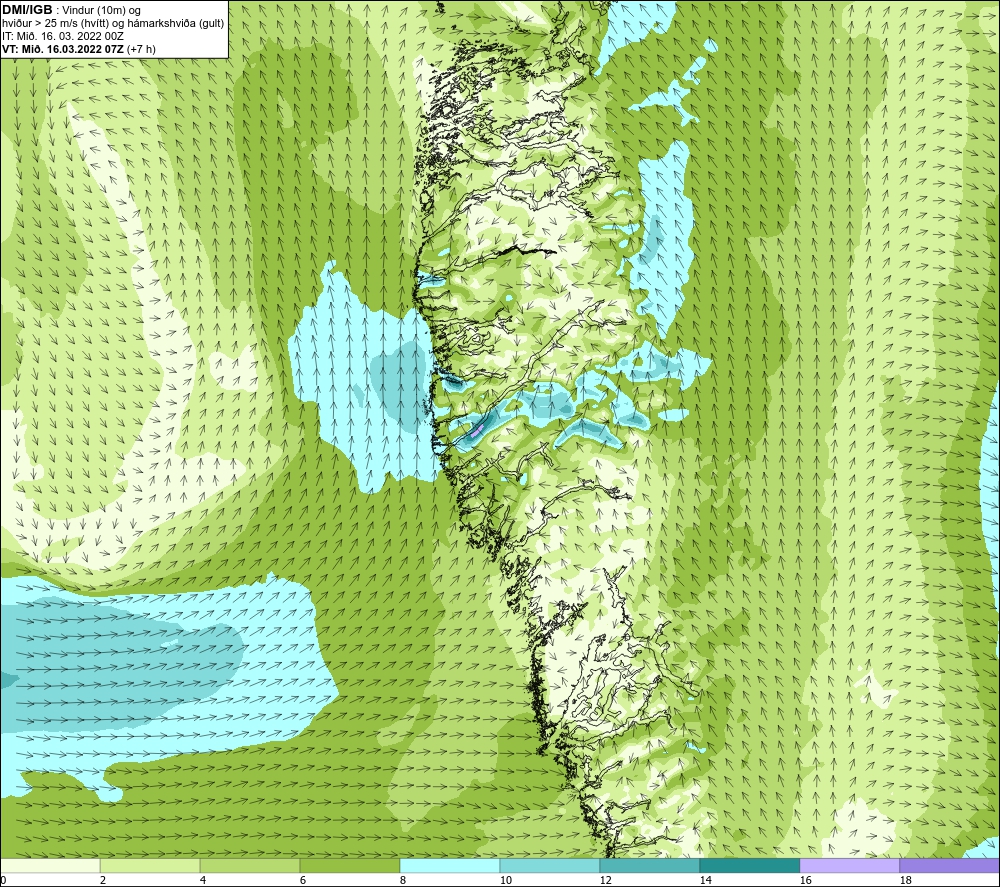Viewport: 1000px width, 887px height.
Task: Click the small purple wind patch in the fjord
Action: pos(476,431)
